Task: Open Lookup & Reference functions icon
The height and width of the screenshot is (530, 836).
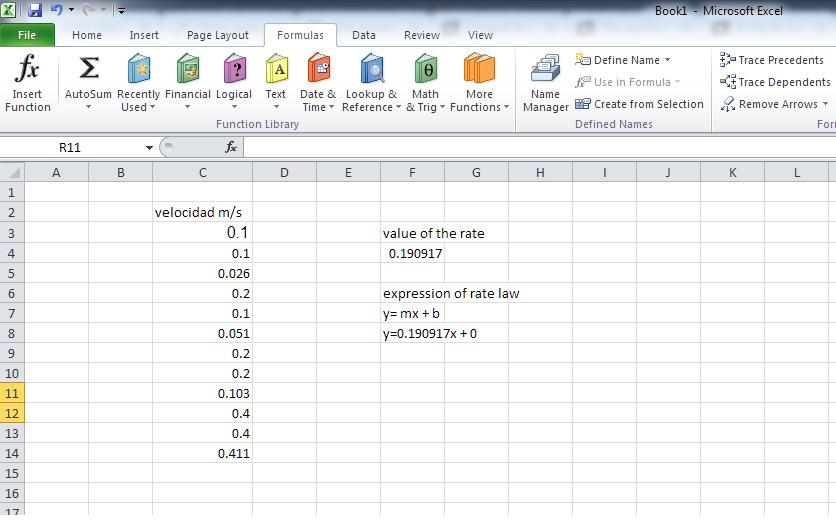Action: click(371, 68)
